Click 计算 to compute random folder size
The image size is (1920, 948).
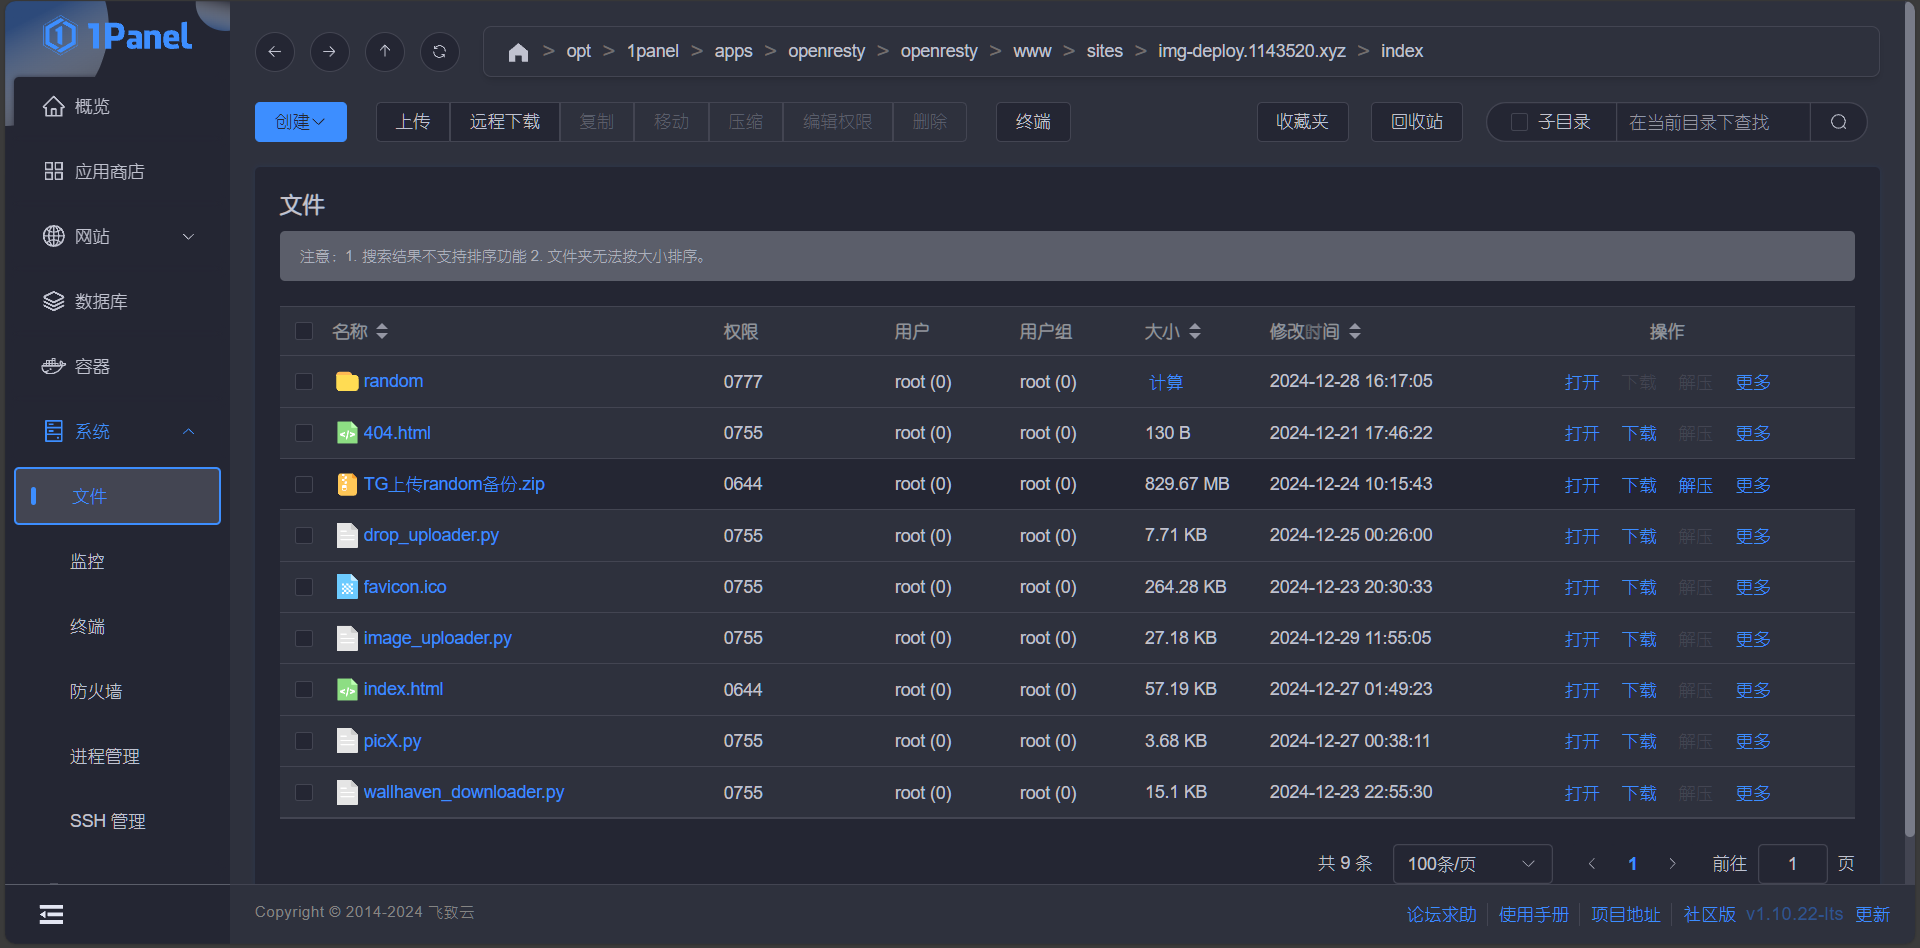[1166, 382]
